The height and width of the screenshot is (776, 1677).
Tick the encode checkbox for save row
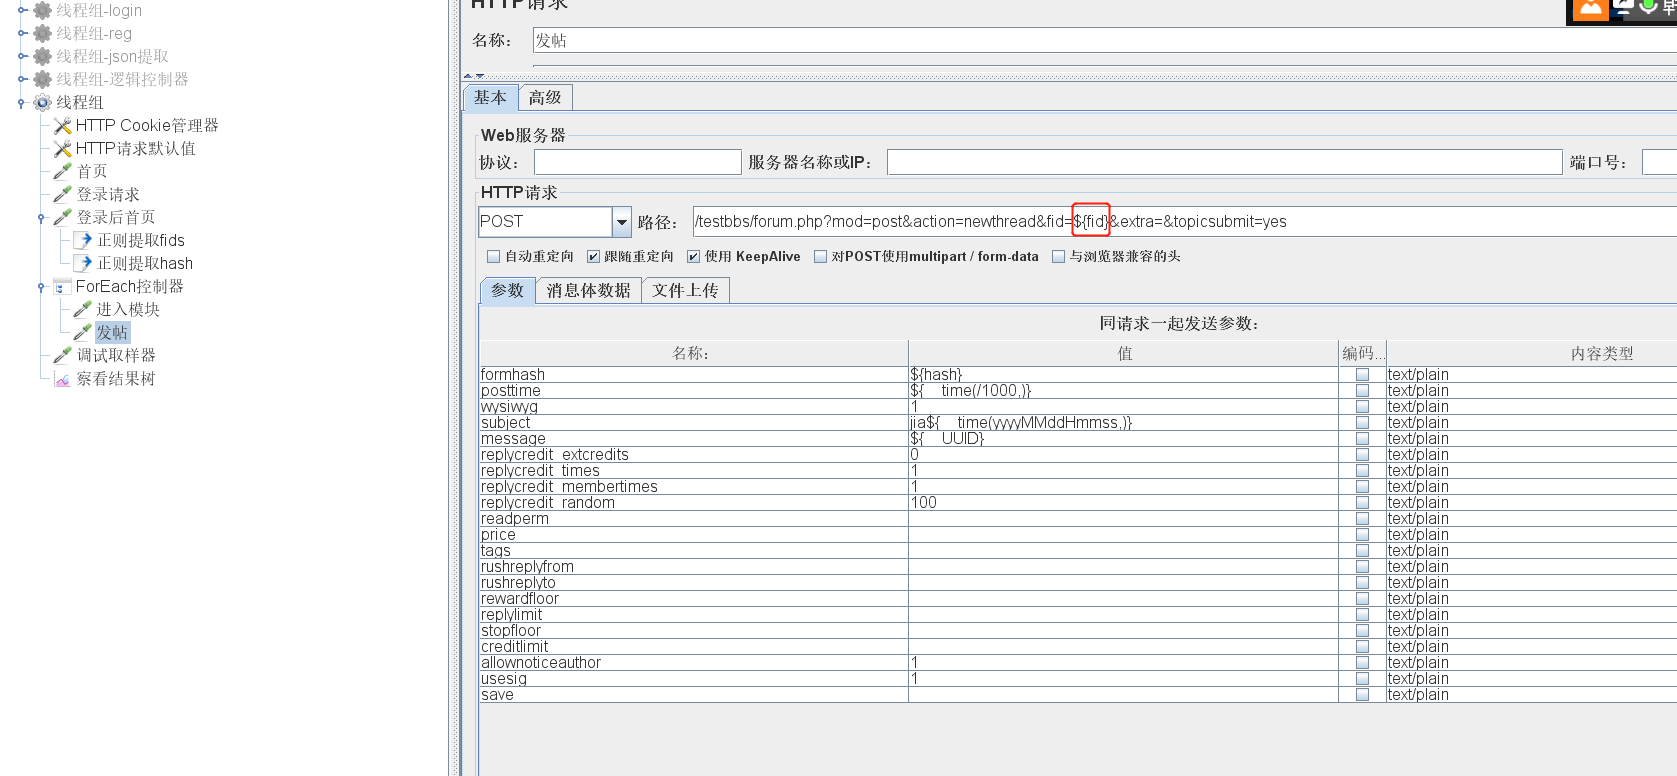[1362, 695]
